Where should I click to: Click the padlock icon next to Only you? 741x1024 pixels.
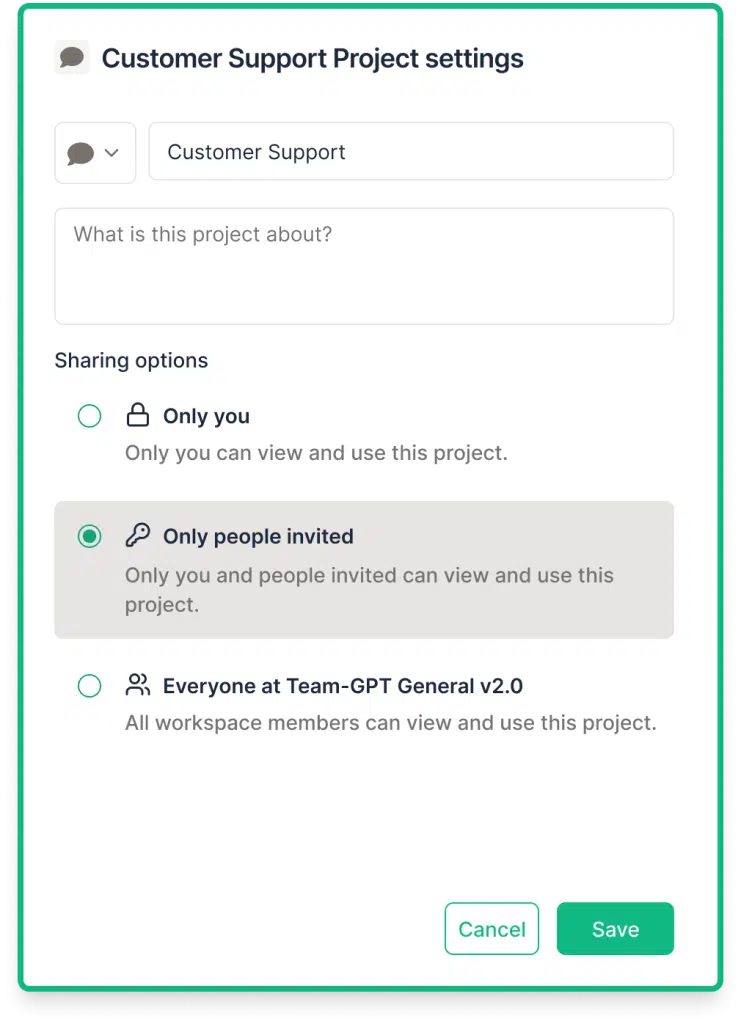138,415
